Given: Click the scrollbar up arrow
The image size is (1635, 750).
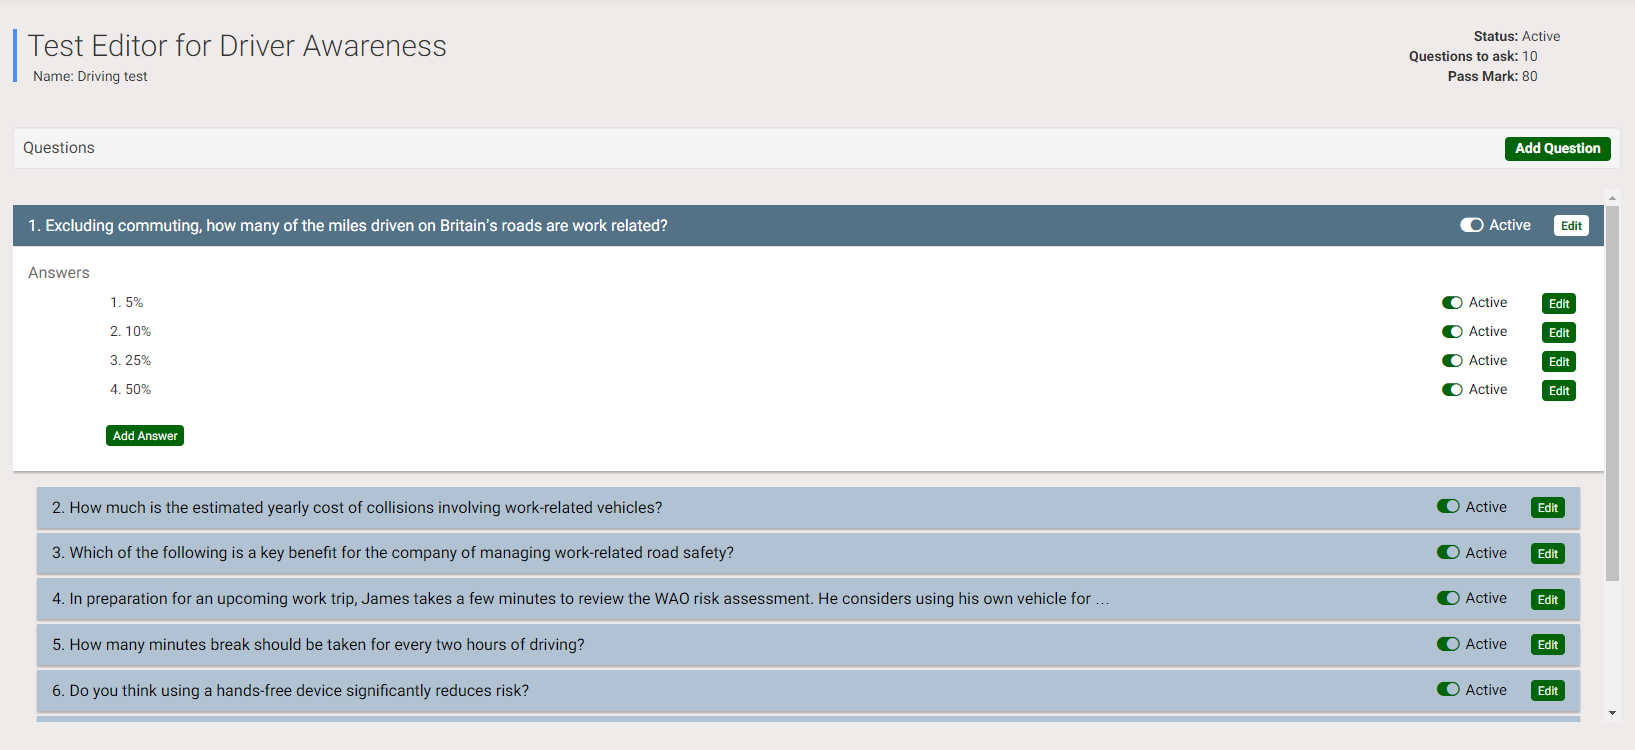Looking at the screenshot, I should coord(1612,199).
